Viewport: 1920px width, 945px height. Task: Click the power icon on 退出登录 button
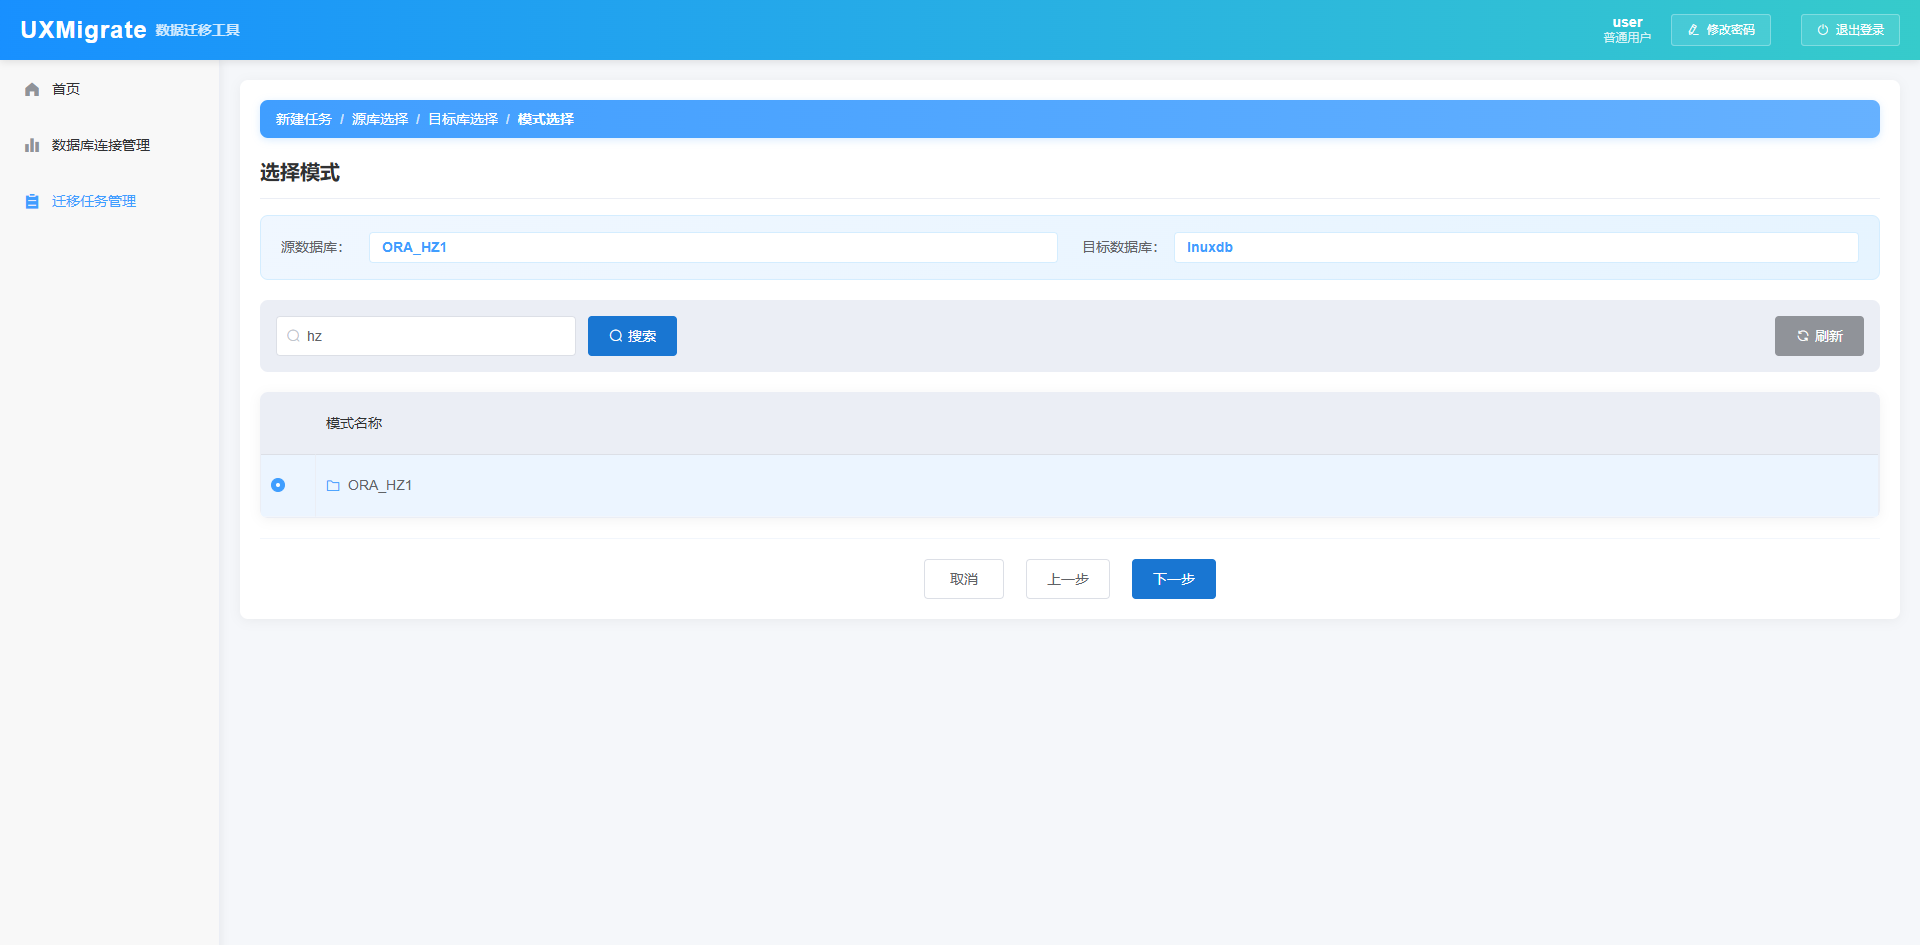(1822, 30)
